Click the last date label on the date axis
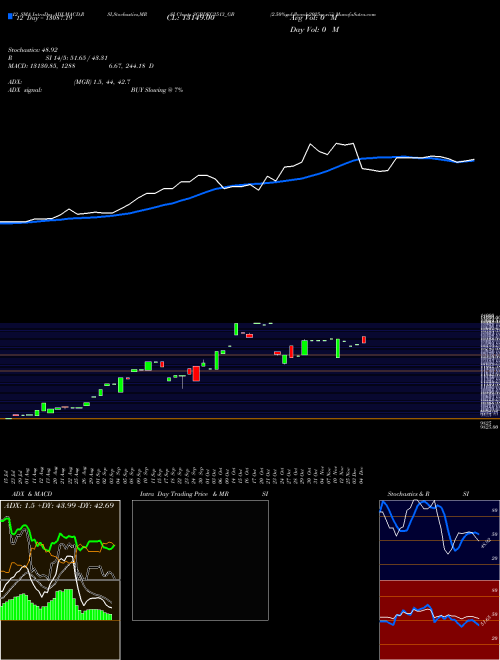 362,475
